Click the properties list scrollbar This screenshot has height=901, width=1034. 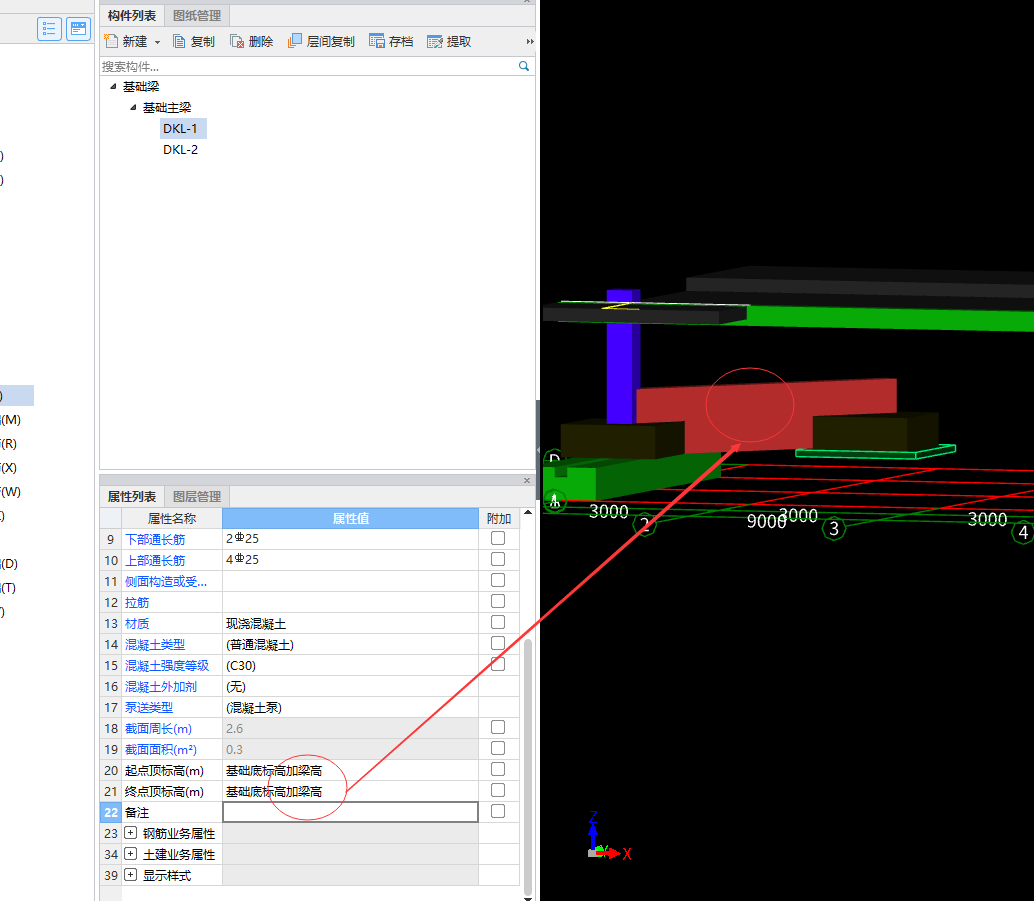pyautogui.click(x=528, y=765)
